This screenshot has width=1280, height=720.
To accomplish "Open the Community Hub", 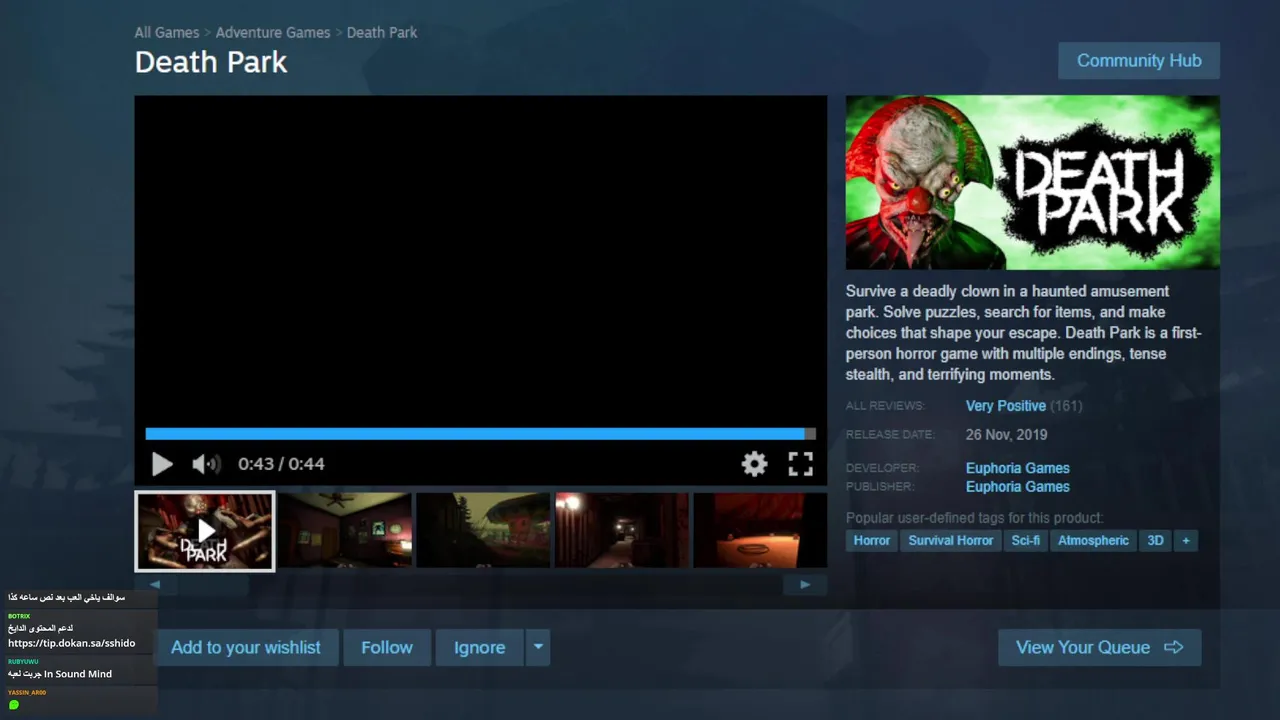I will click(1139, 61).
